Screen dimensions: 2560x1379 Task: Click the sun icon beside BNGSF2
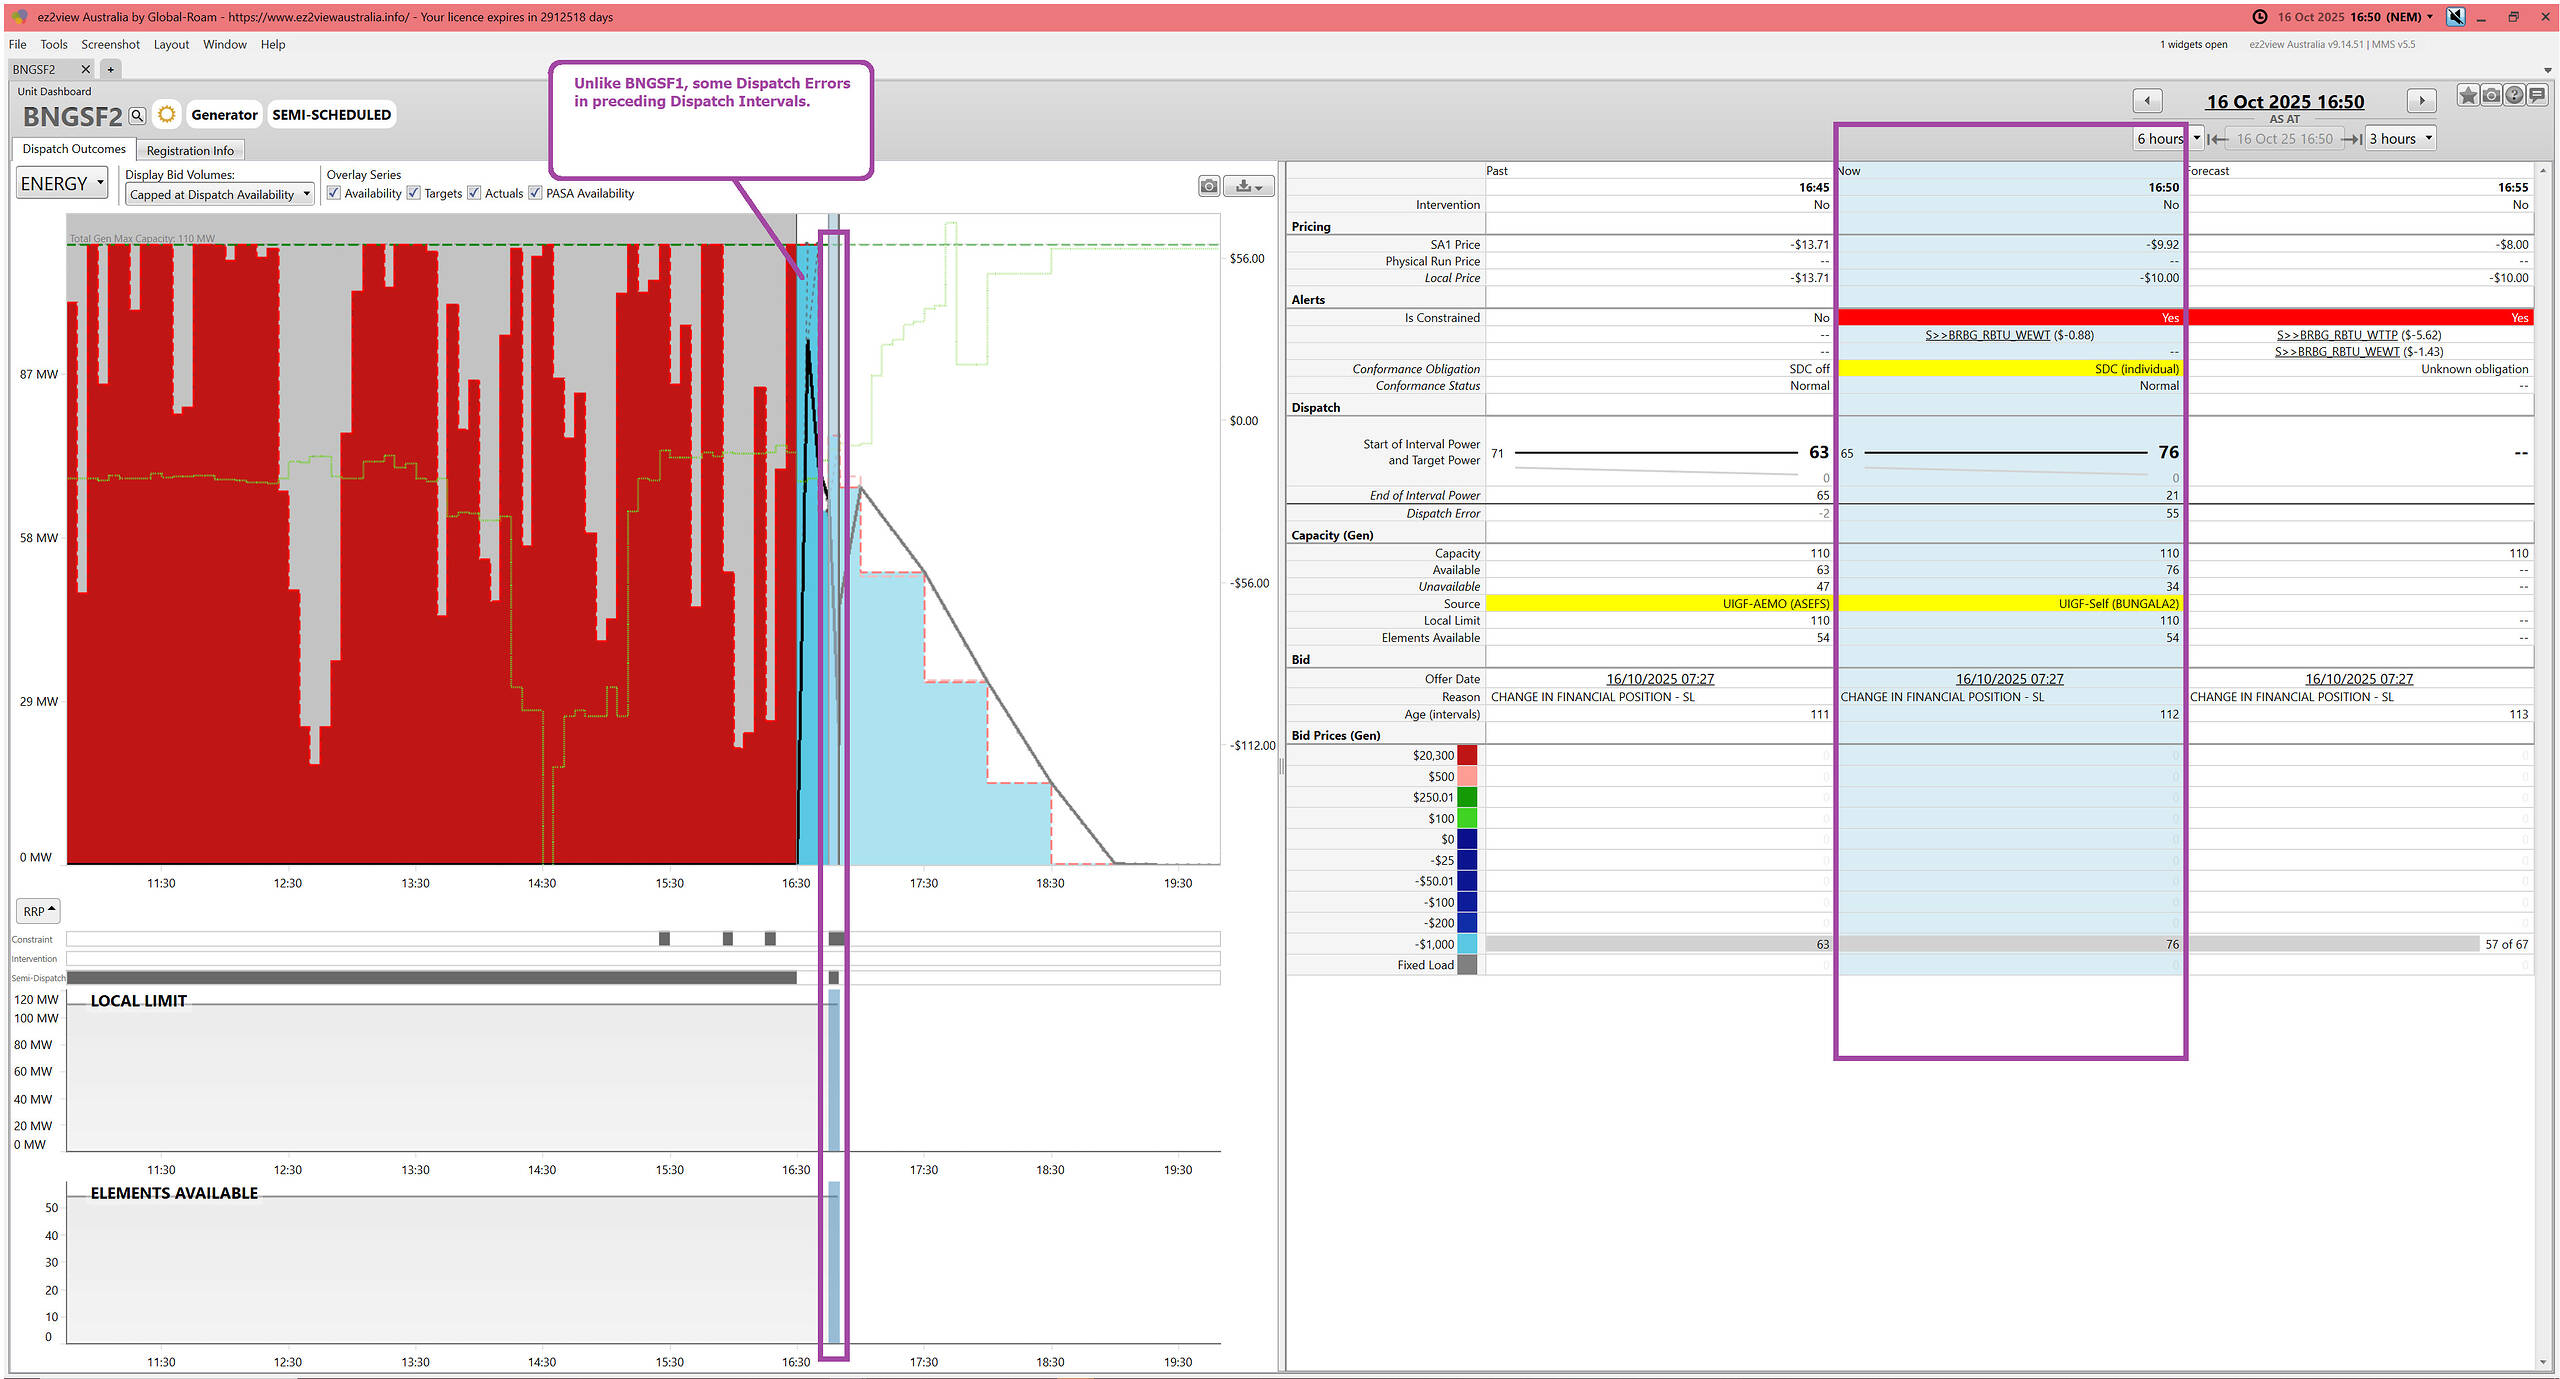point(167,115)
